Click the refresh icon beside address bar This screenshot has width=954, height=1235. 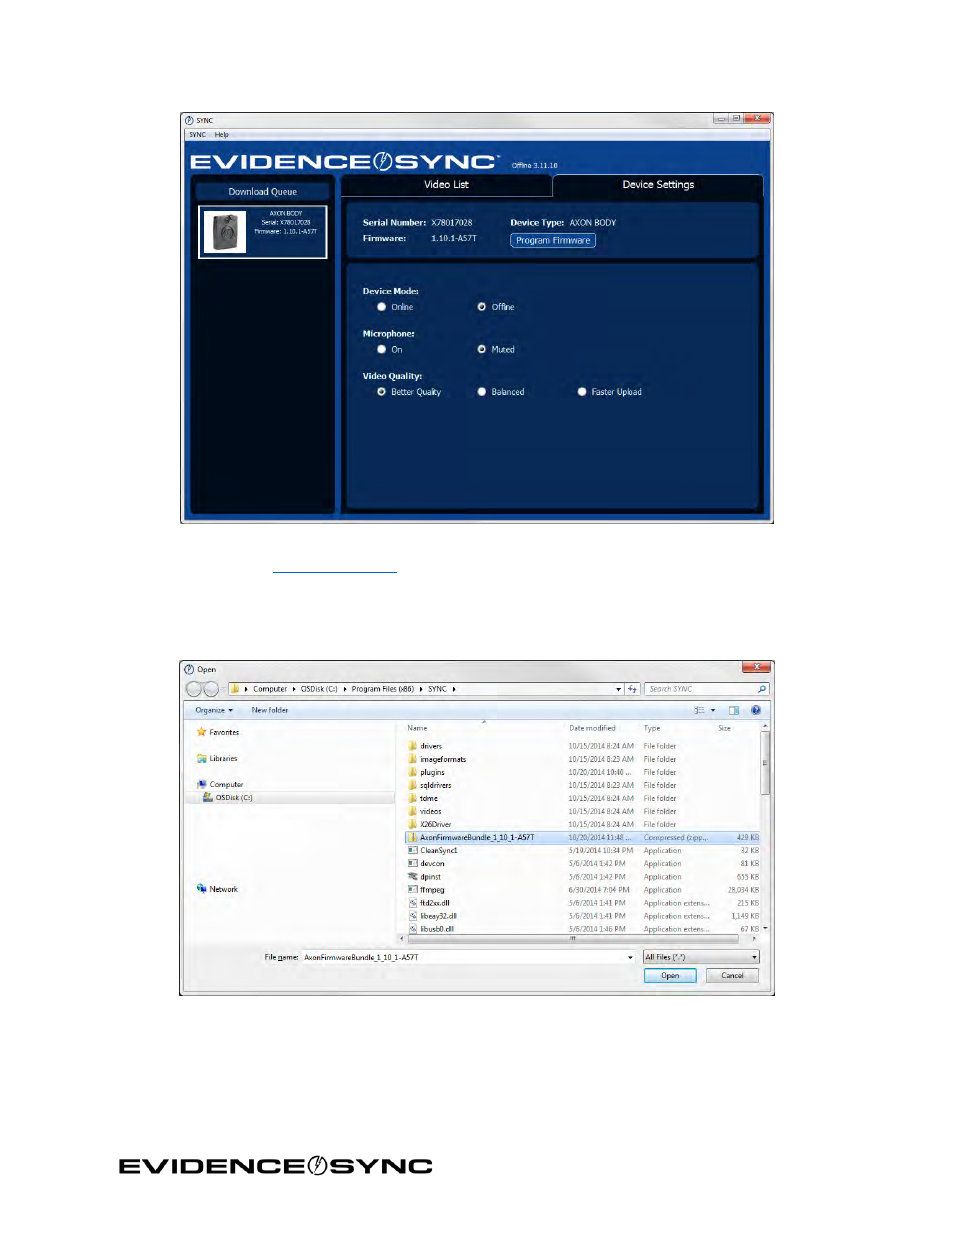(632, 689)
